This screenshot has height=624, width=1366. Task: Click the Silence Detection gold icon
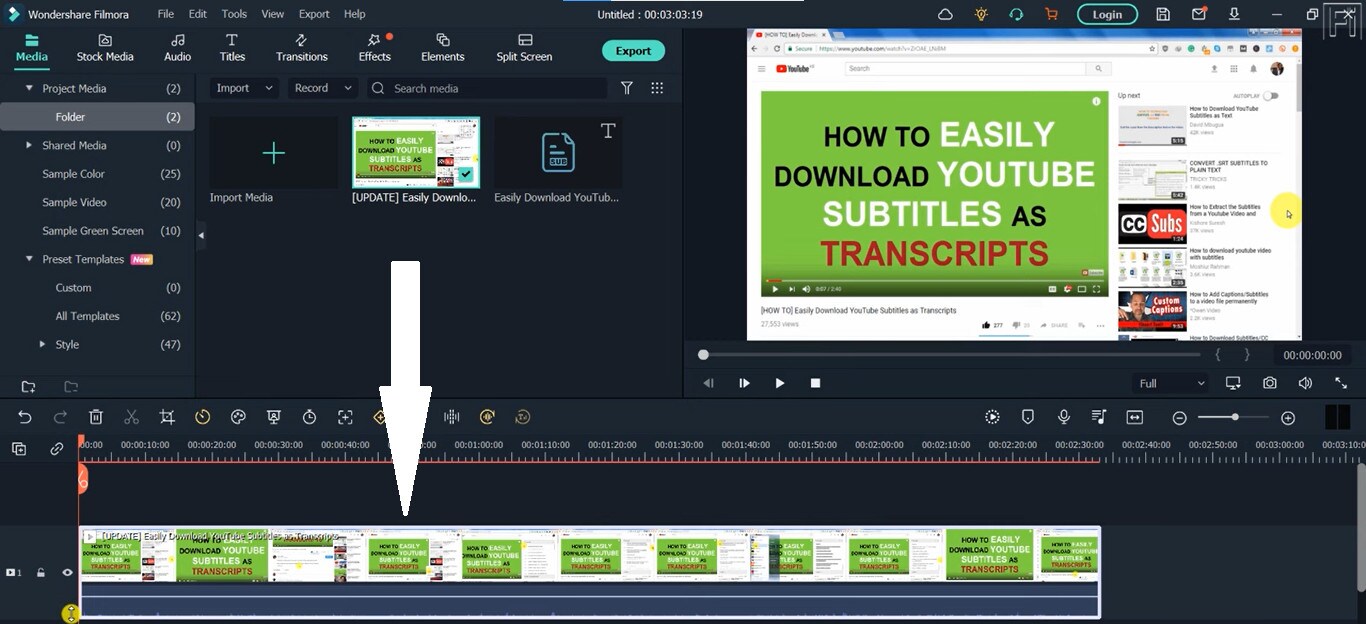(487, 417)
